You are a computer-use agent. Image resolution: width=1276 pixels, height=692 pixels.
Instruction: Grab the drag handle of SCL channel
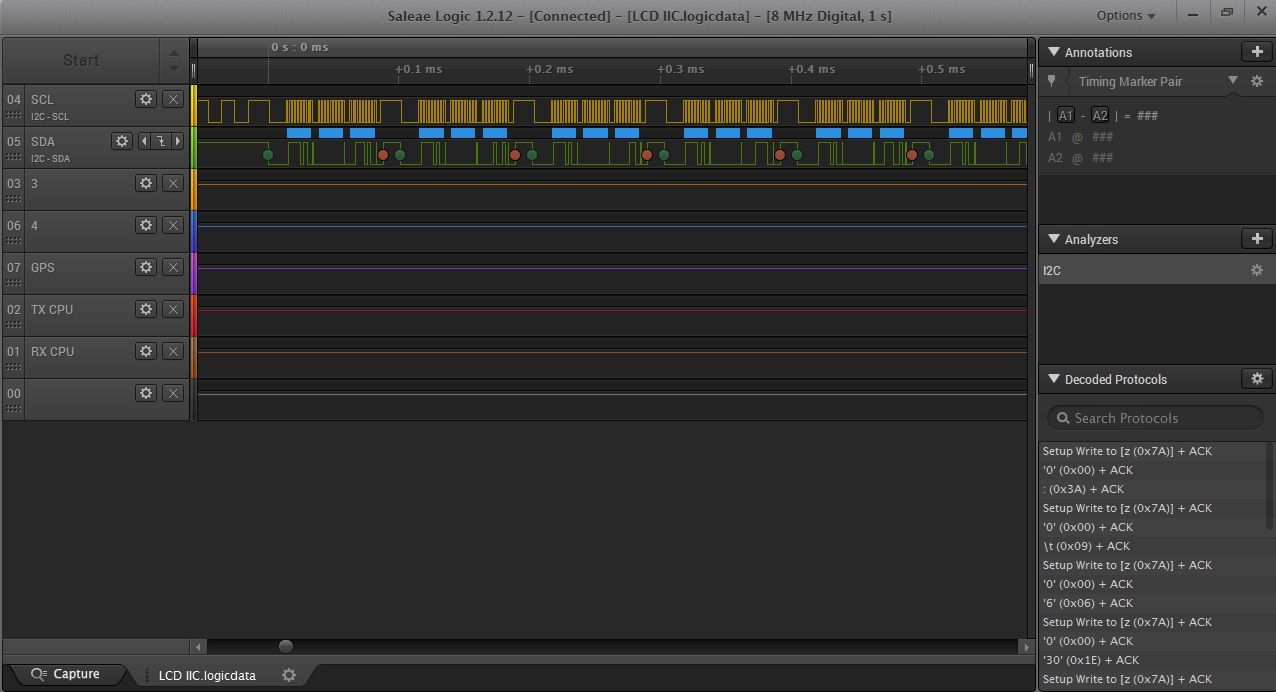14,116
